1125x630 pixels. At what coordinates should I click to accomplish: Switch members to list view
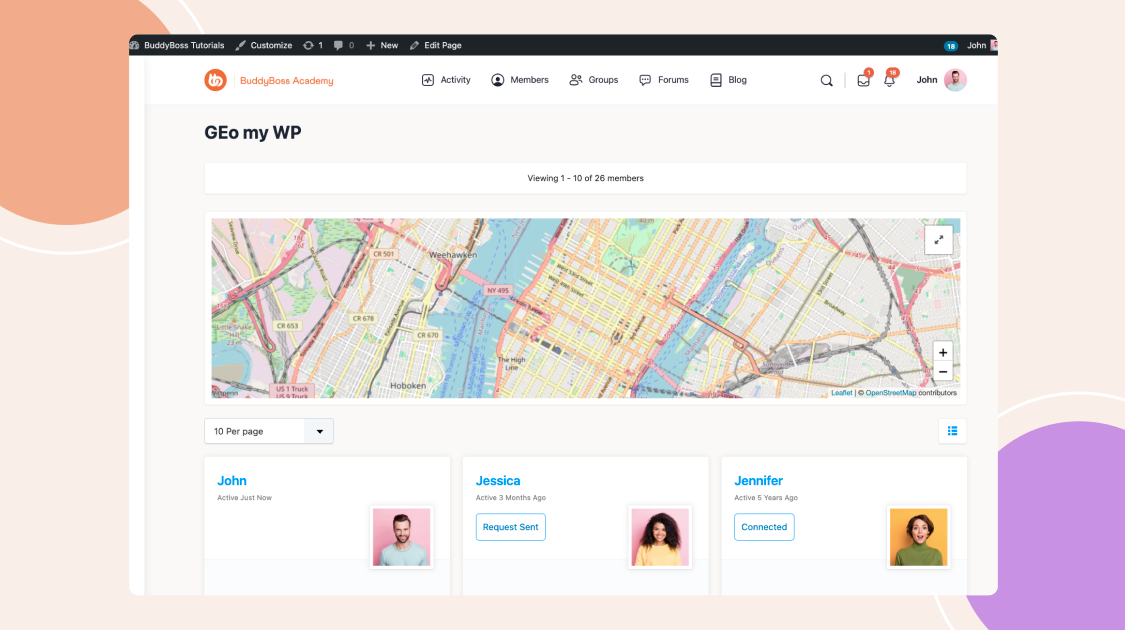pyautogui.click(x=952, y=431)
